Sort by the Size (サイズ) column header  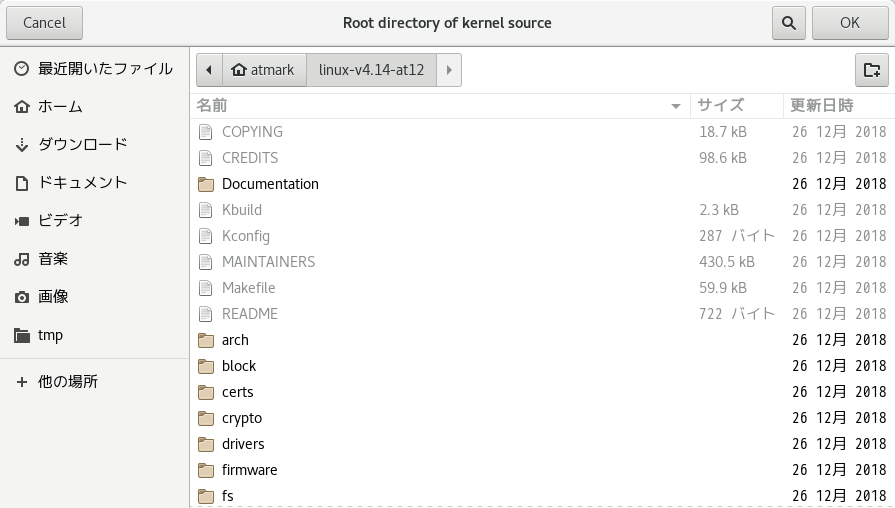[x=735, y=105]
